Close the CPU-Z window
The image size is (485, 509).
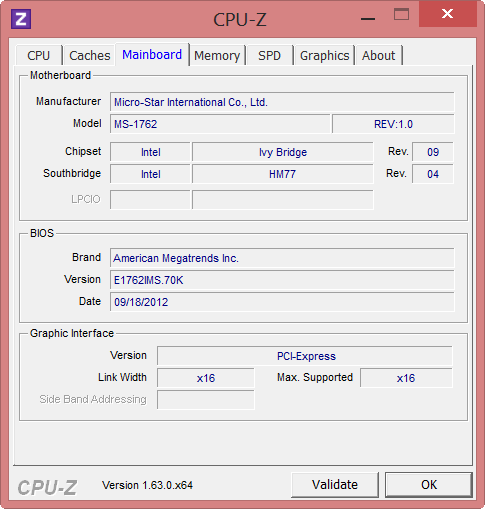[447, 14]
